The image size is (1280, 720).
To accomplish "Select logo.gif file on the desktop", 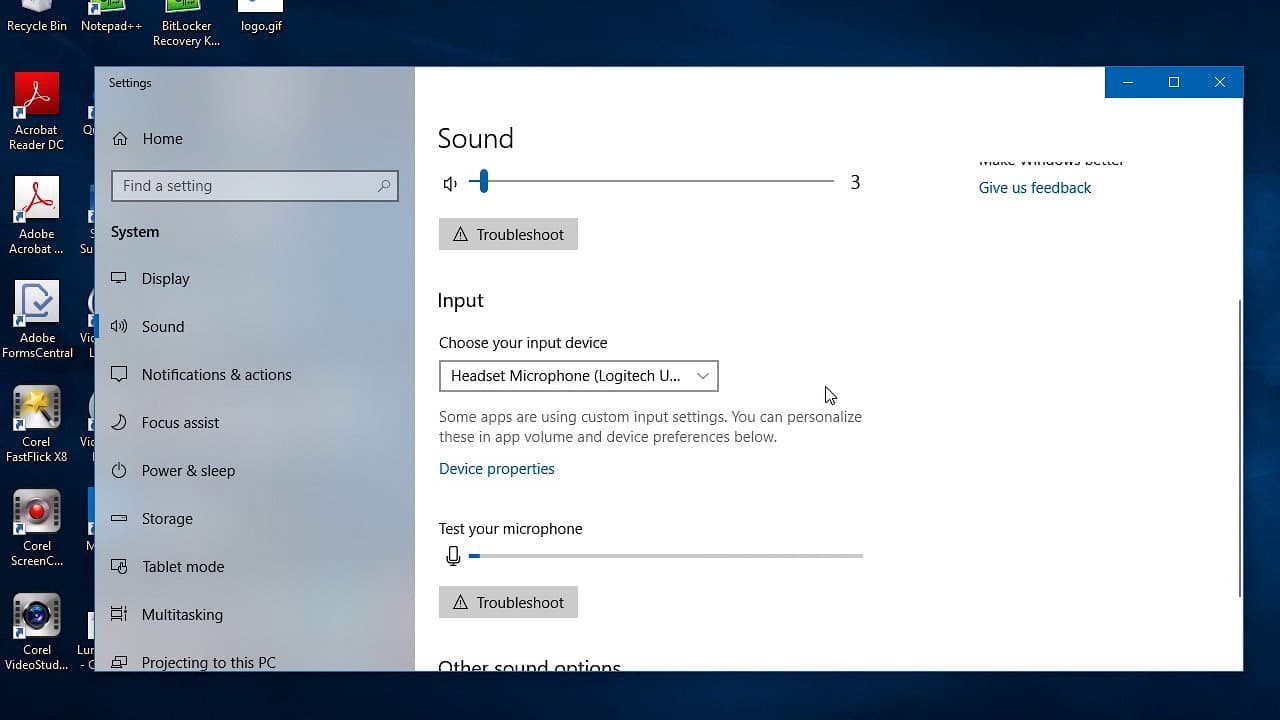I will click(x=261, y=17).
